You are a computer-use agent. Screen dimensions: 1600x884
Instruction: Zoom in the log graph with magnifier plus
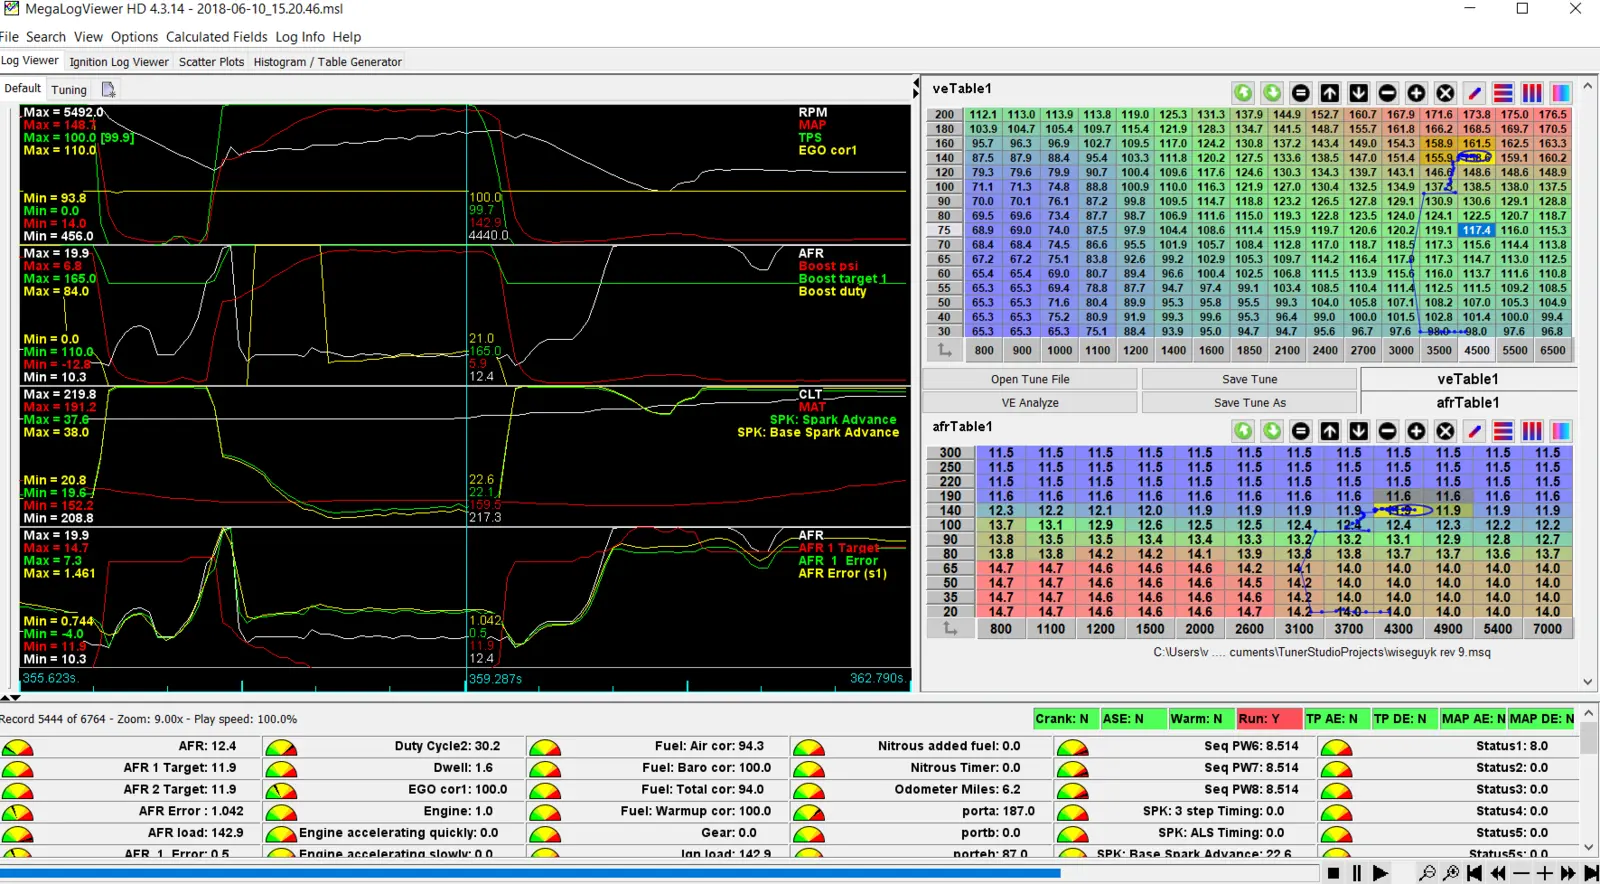click(1451, 873)
